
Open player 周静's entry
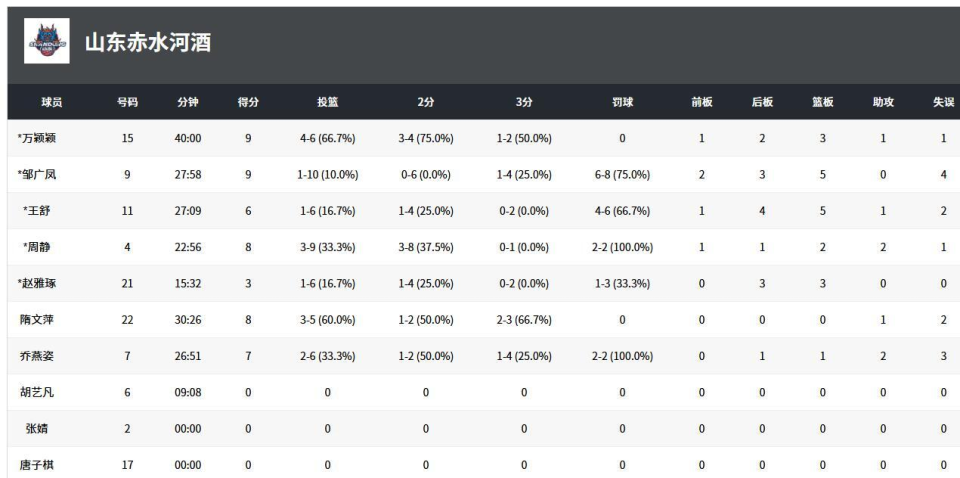tap(39, 247)
